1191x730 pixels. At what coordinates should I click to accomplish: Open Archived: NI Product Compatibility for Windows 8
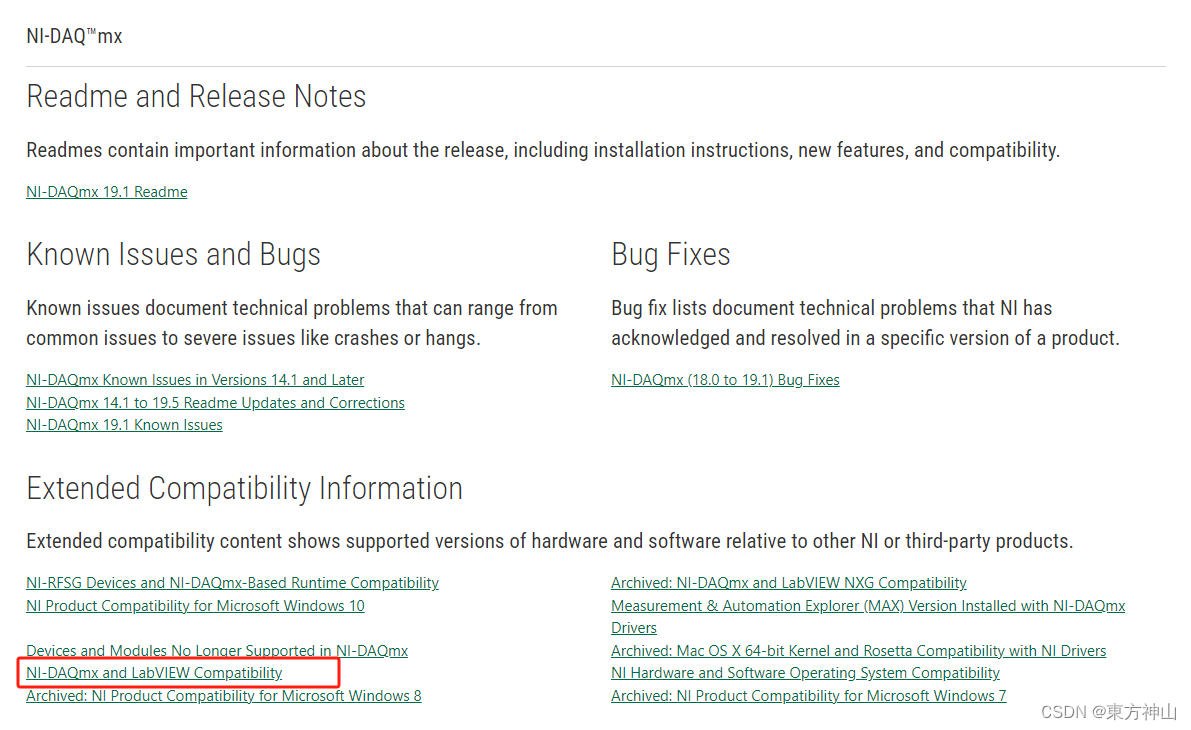[223, 696]
